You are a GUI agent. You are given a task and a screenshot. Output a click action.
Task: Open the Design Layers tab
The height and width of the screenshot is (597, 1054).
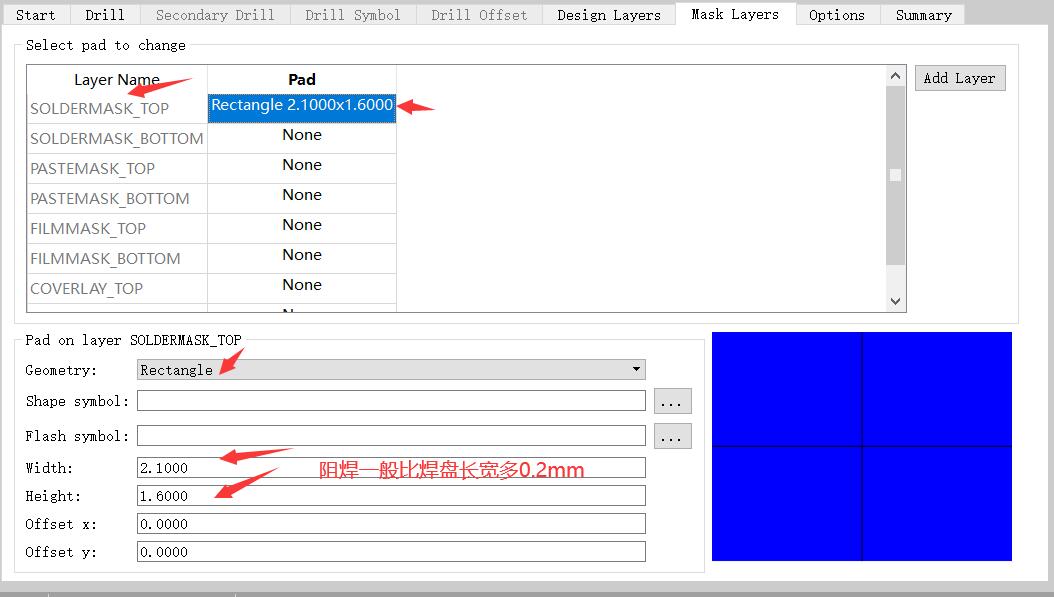coord(609,14)
